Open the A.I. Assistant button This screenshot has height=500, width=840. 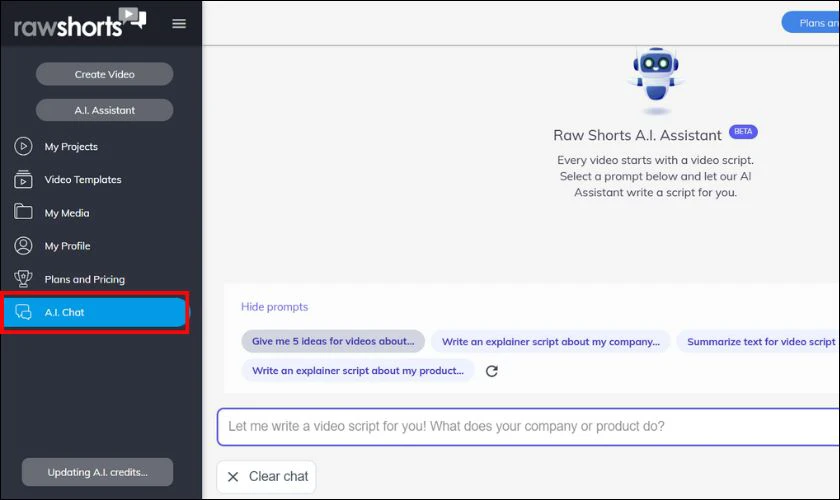104,110
